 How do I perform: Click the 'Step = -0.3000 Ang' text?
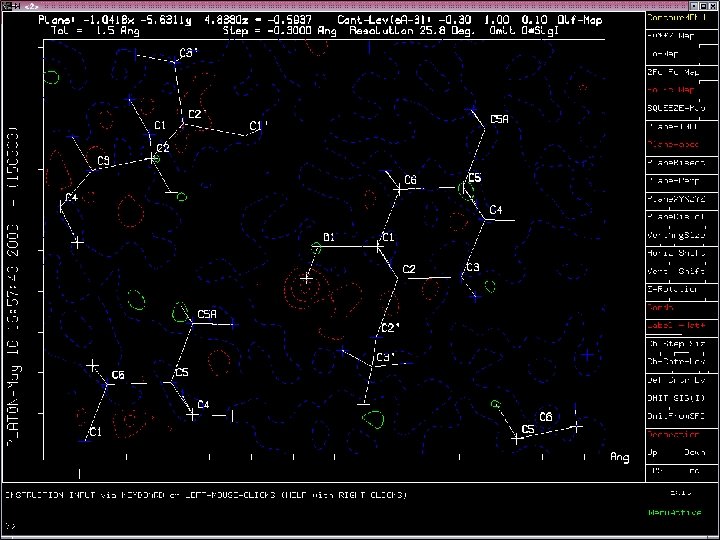pos(280,31)
